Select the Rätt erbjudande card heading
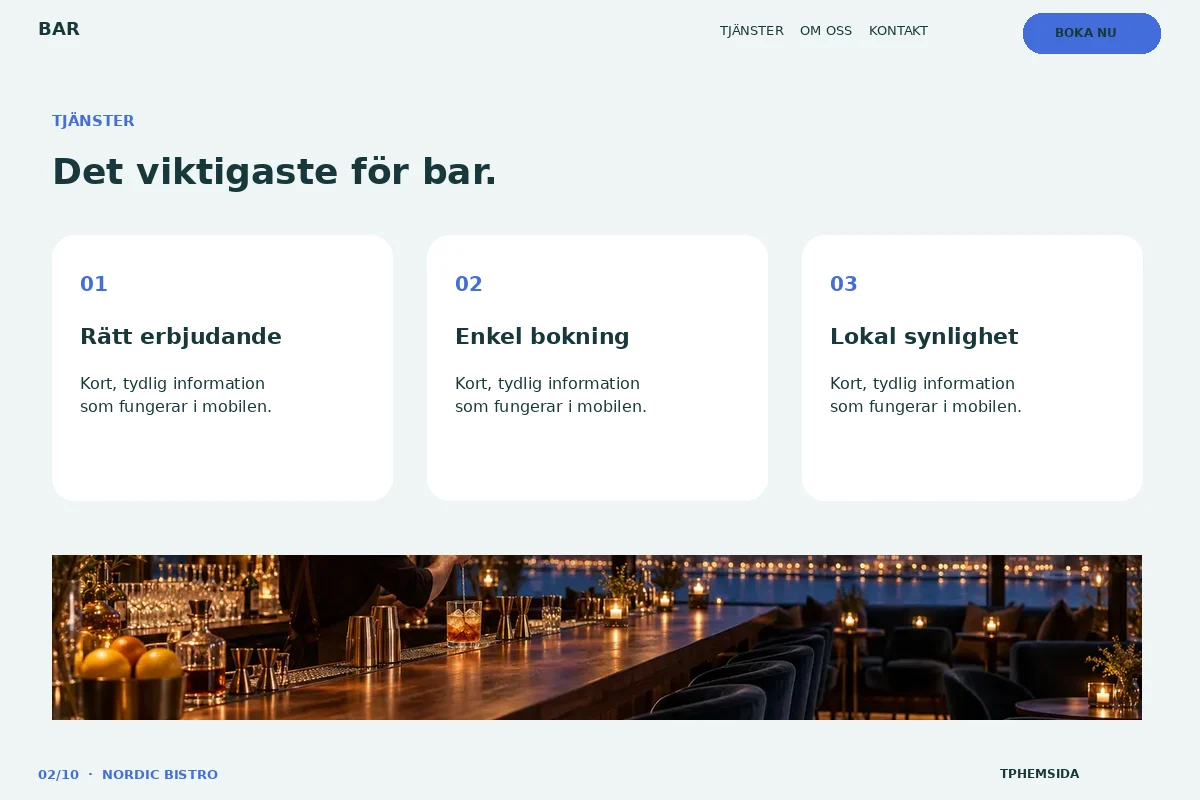Screen dimensions: 1200x800 pos(181,336)
